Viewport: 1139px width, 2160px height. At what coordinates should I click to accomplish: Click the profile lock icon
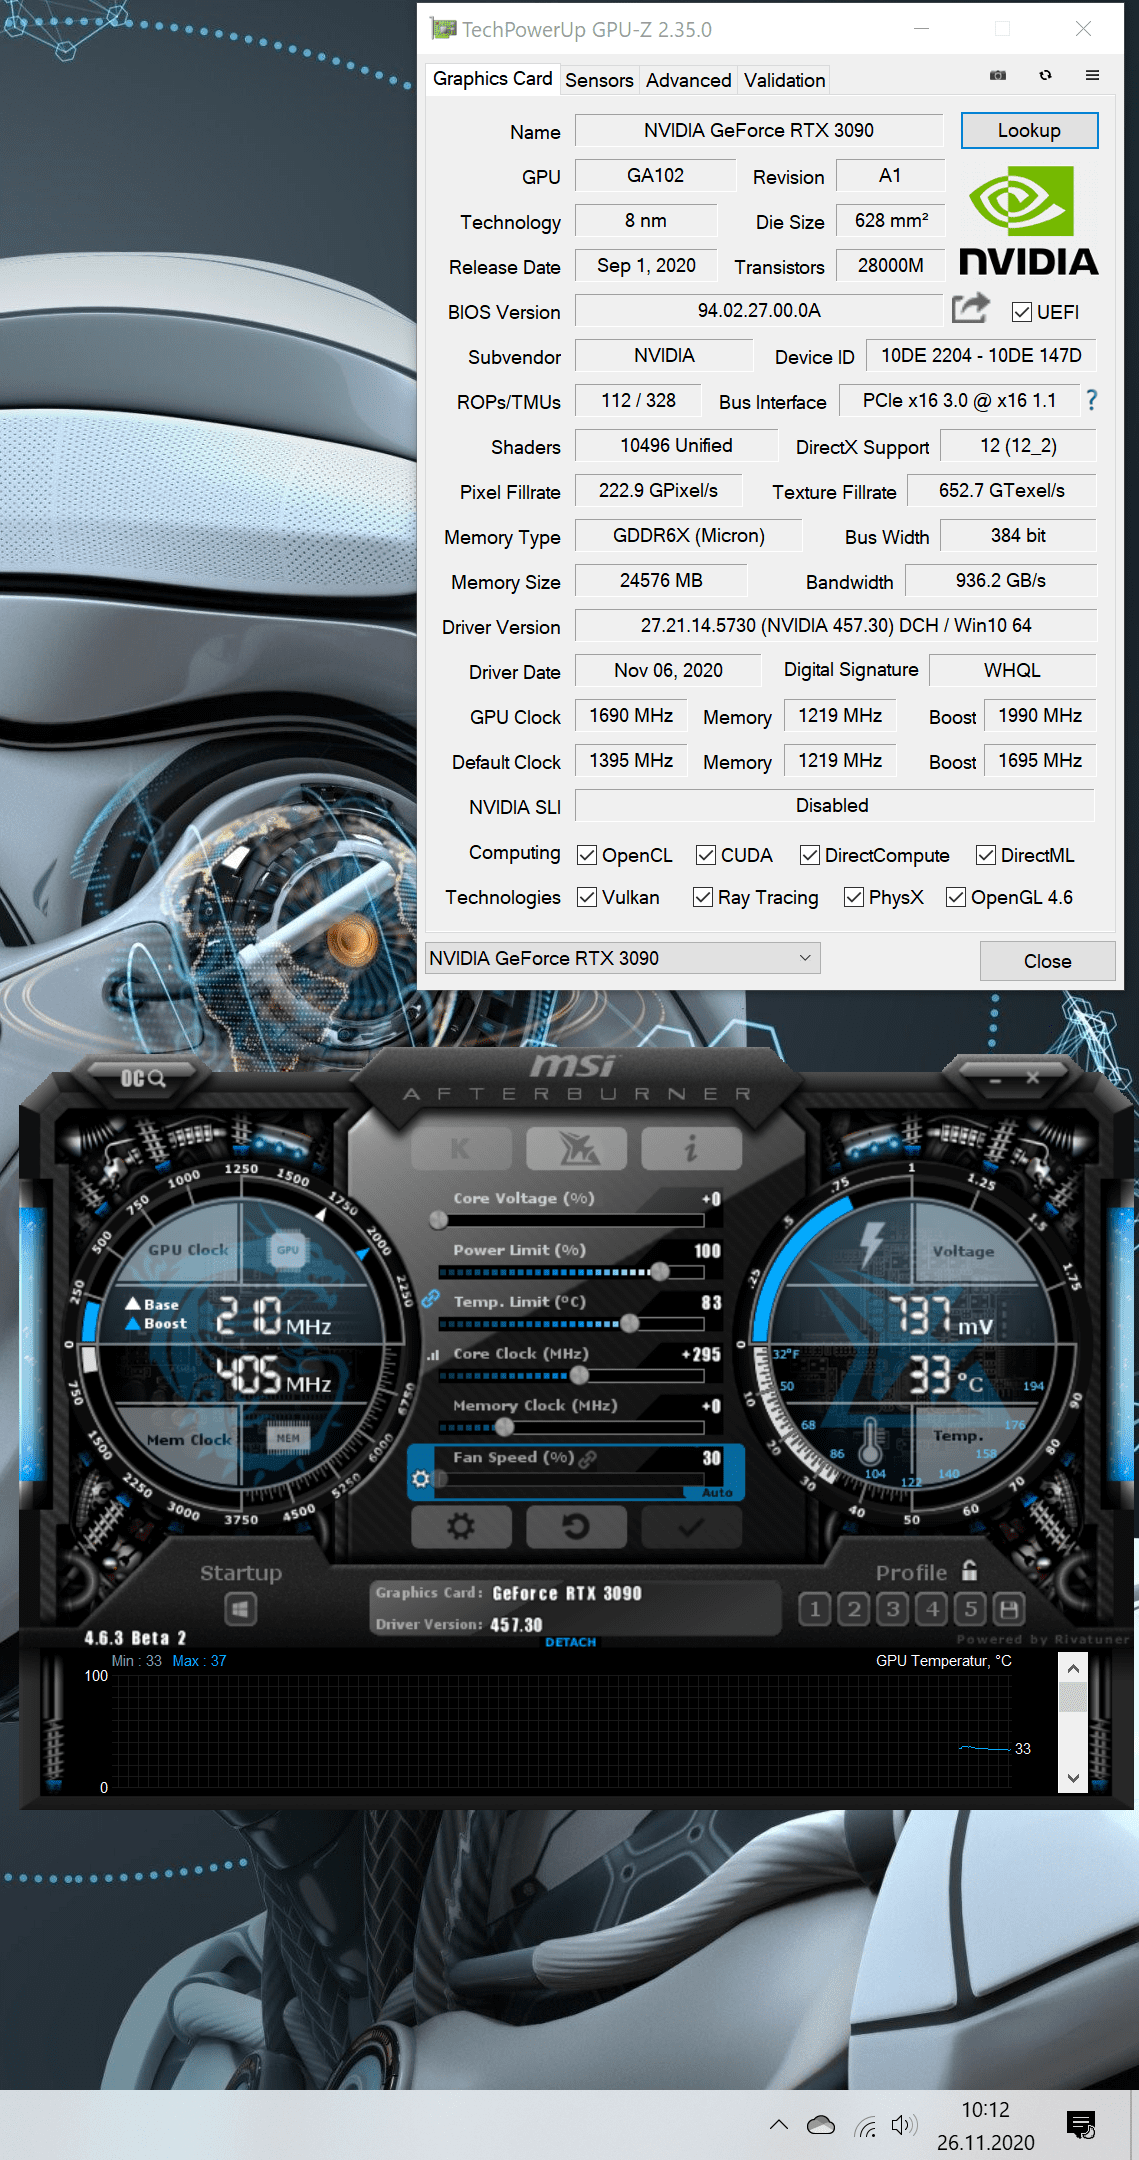pos(969,1570)
